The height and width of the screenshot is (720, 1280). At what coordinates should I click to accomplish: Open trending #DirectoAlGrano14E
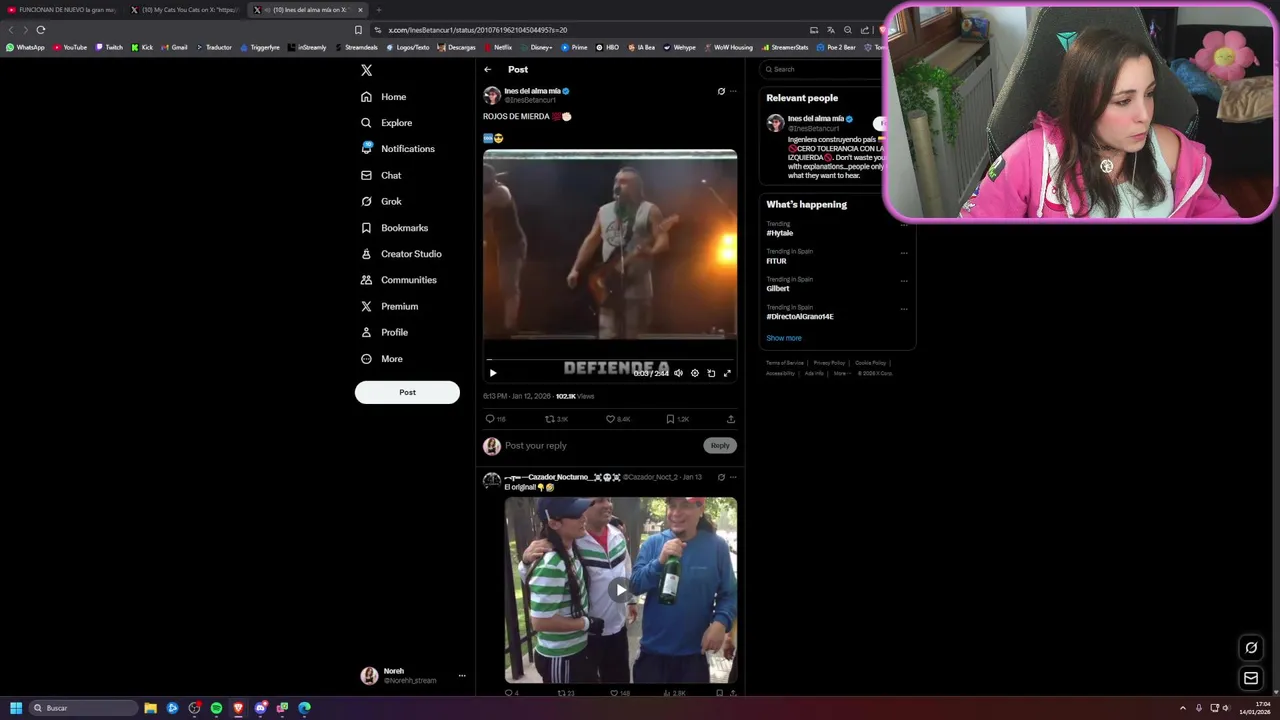pos(800,316)
